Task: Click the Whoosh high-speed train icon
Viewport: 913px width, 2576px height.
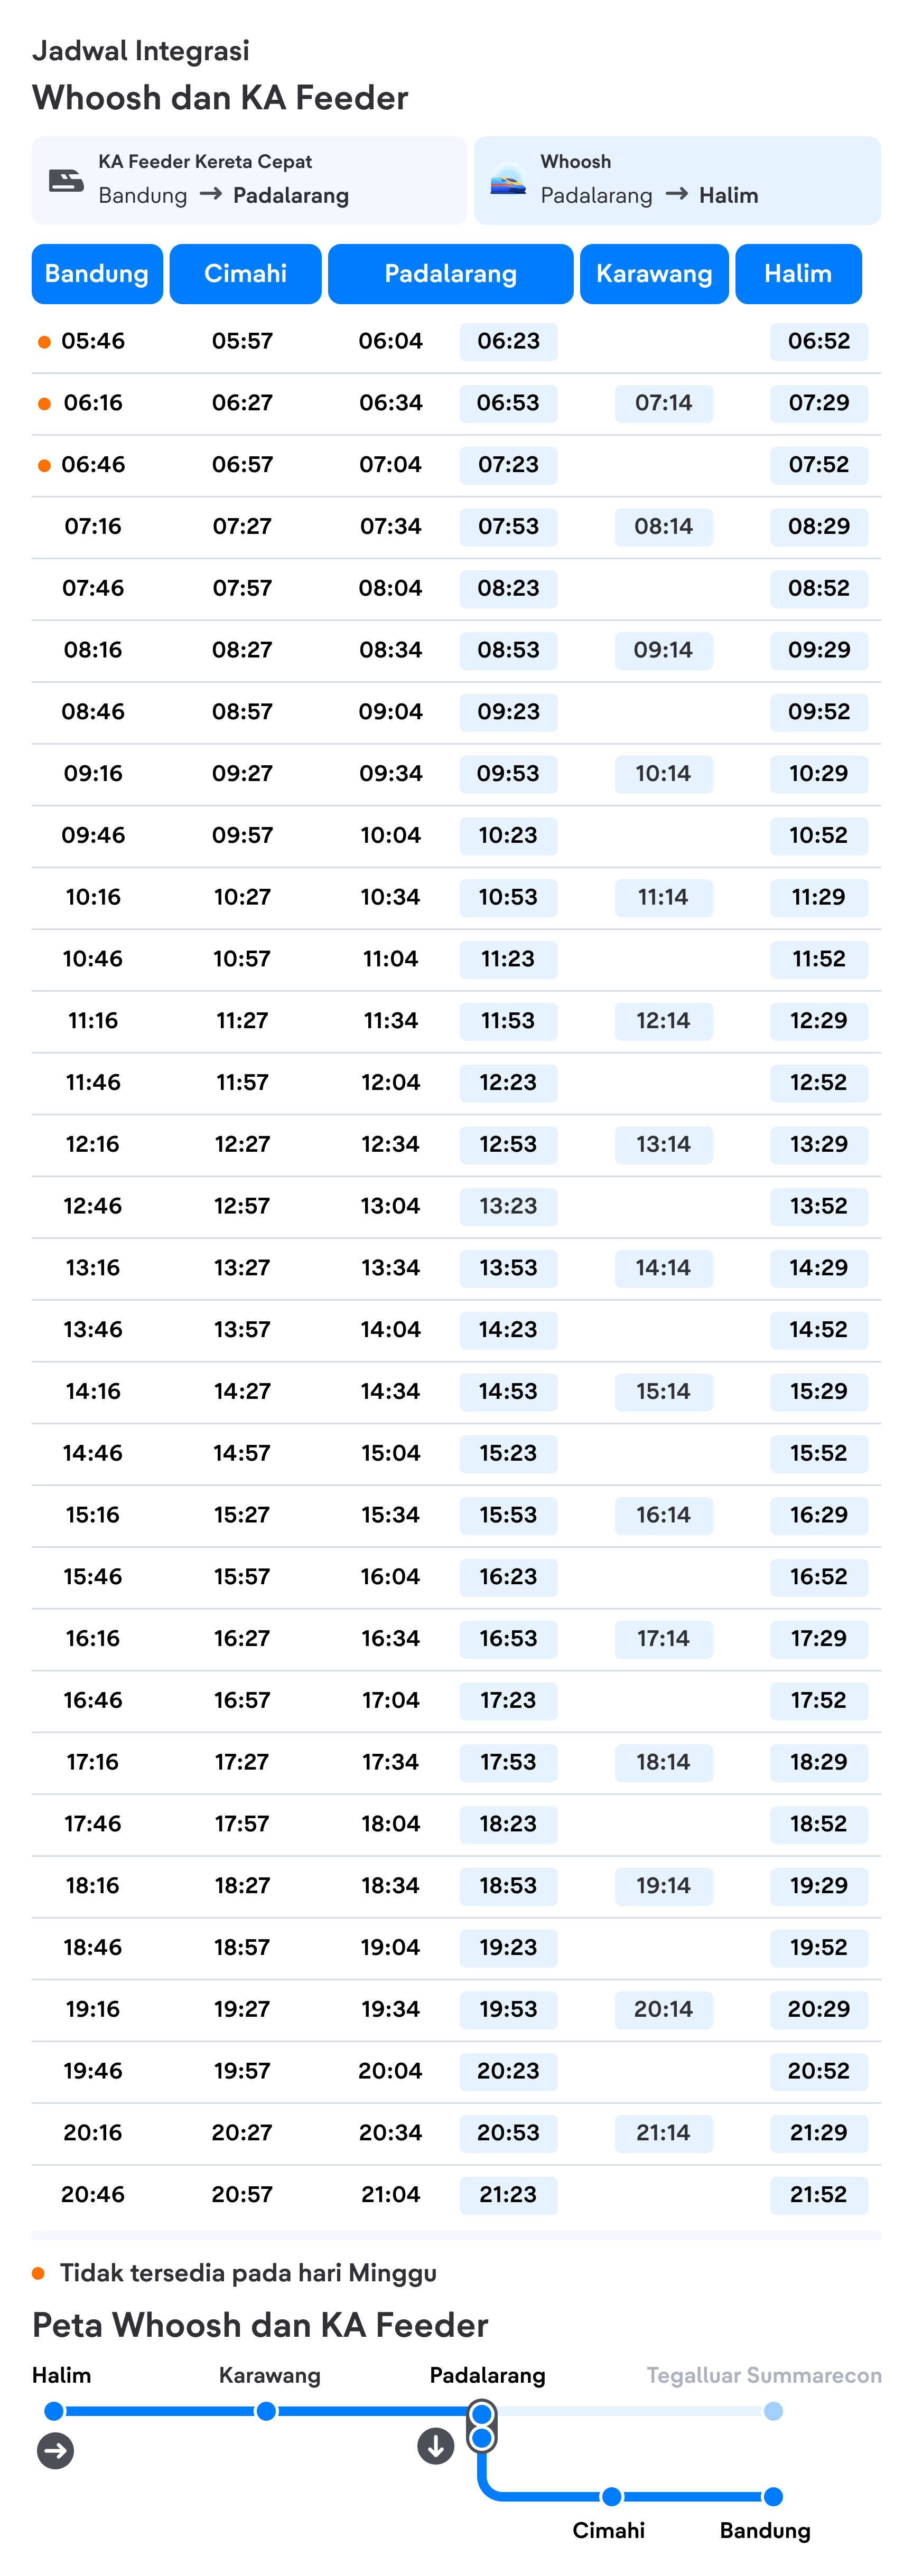Action: [x=508, y=180]
